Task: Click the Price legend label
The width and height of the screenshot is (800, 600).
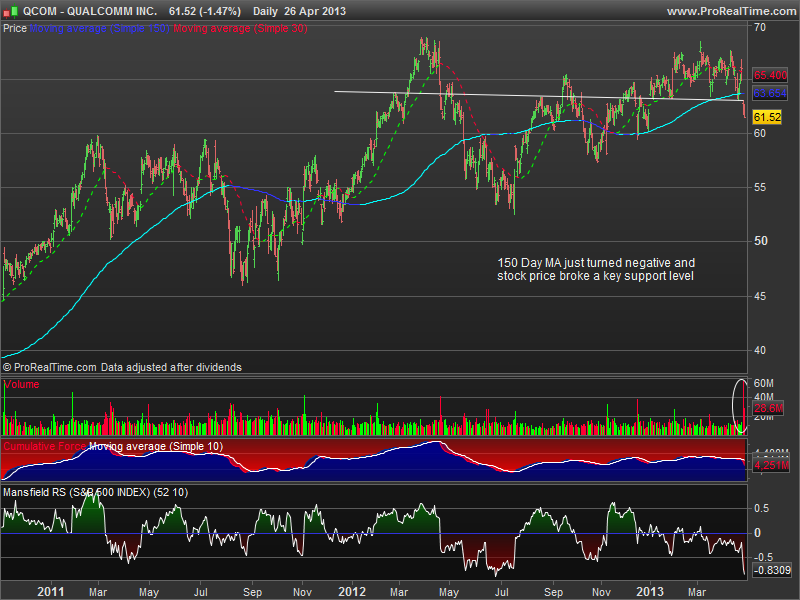Action: (15, 29)
